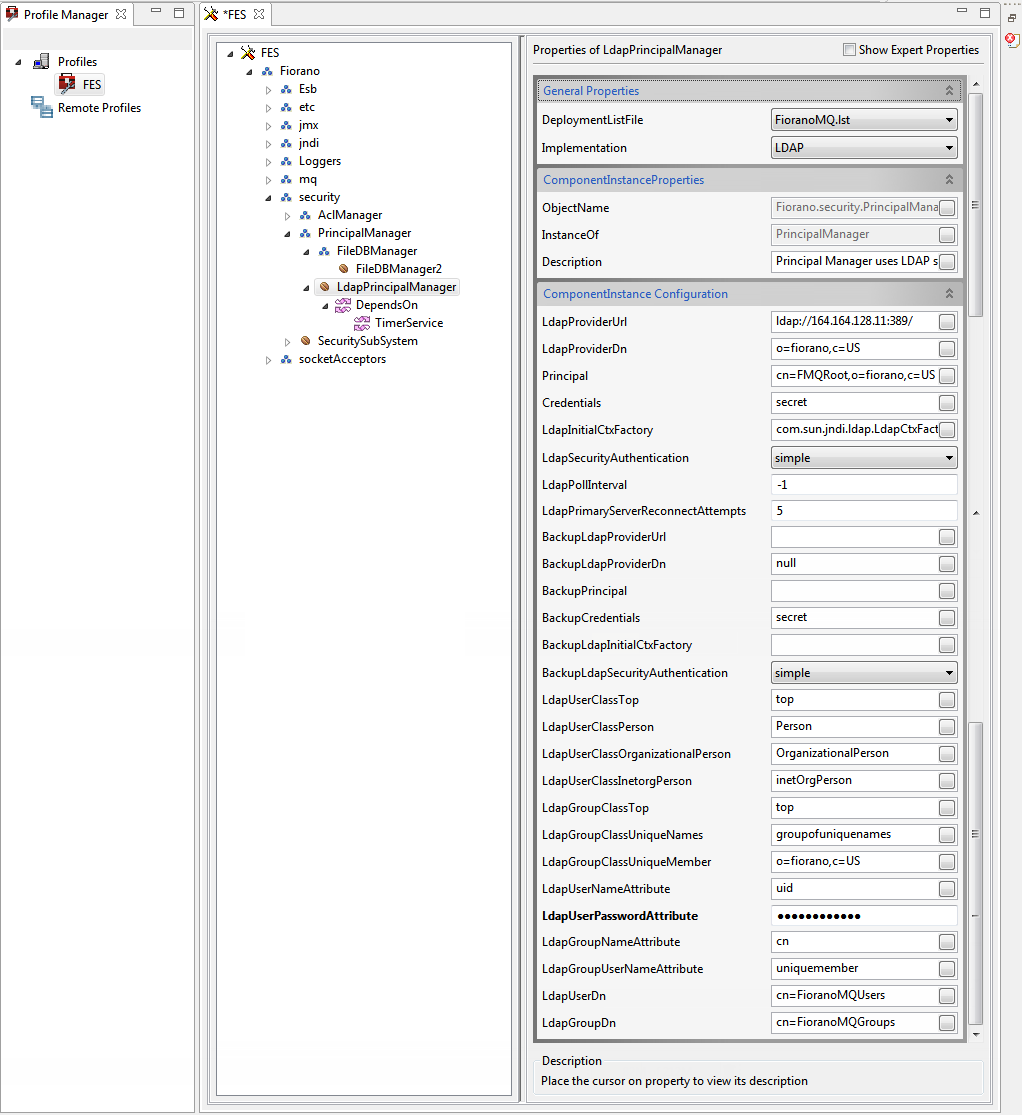The image size is (1022, 1115).
Task: Expand the AclManager tree node arrow
Action: point(287,215)
